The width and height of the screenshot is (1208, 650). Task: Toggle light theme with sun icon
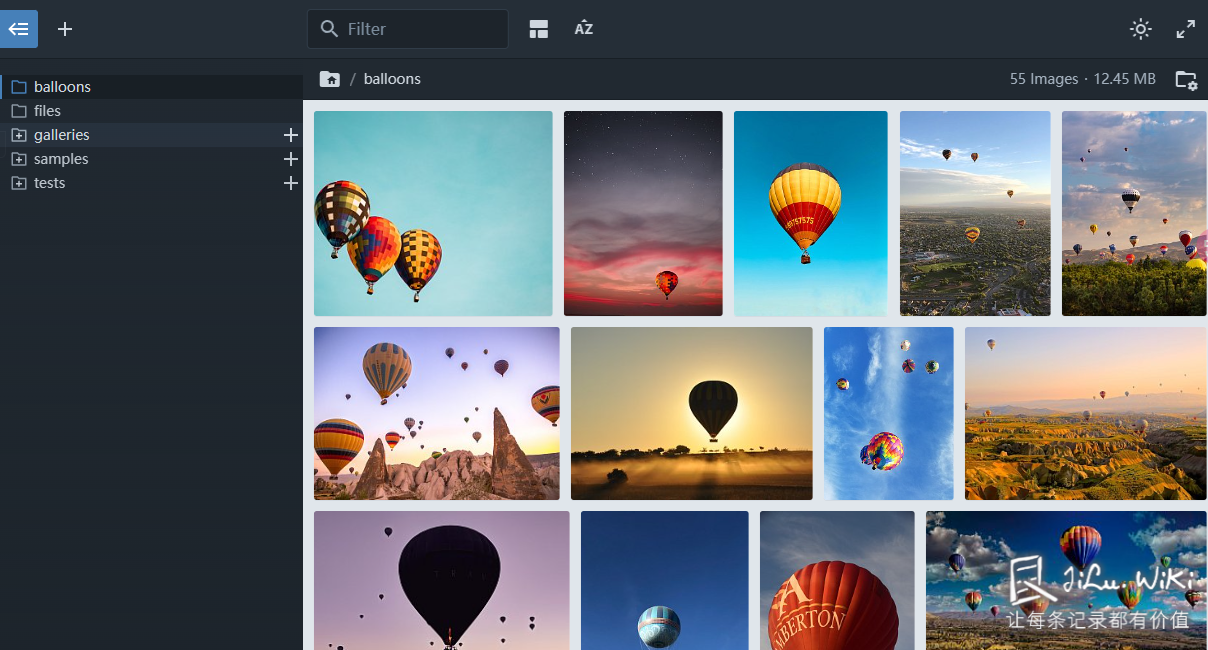[x=1141, y=29]
